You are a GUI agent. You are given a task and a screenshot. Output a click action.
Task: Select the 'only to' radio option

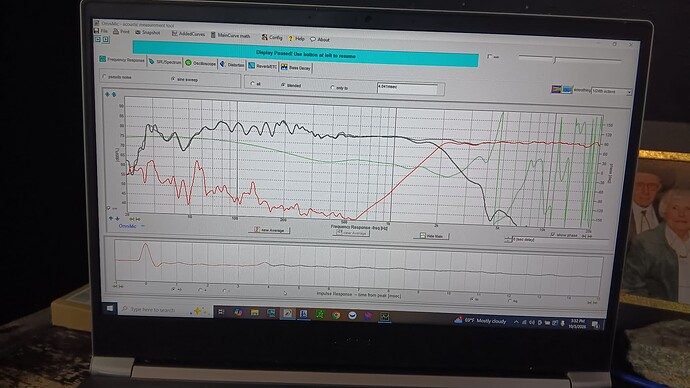coord(339,88)
